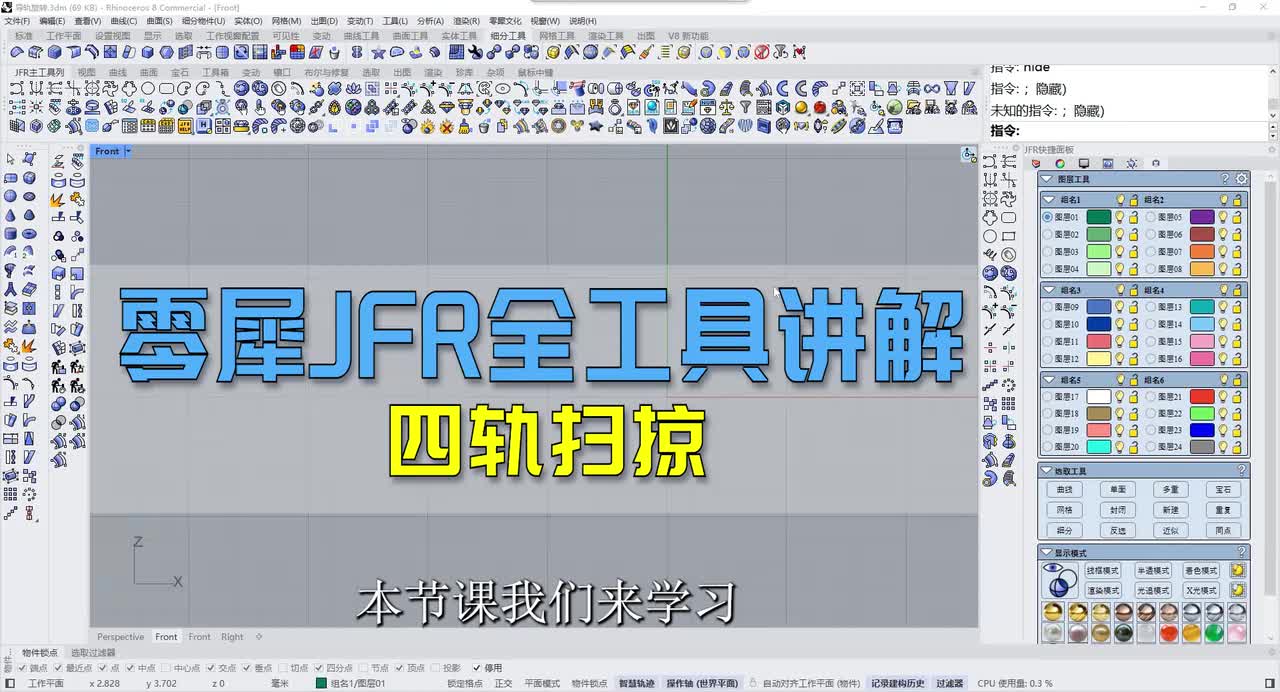
Task: Toggle the lock for 组名2
Action: coord(1236,200)
